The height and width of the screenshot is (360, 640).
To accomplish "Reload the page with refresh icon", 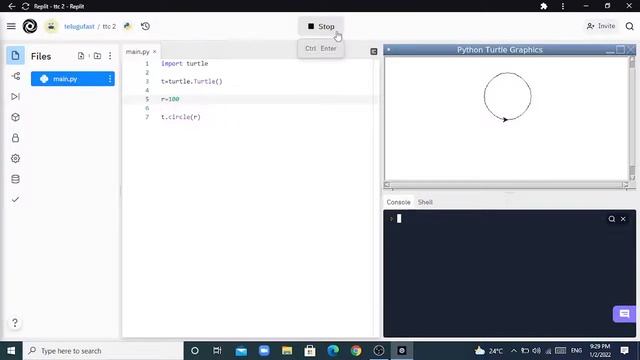I will (25, 6).
